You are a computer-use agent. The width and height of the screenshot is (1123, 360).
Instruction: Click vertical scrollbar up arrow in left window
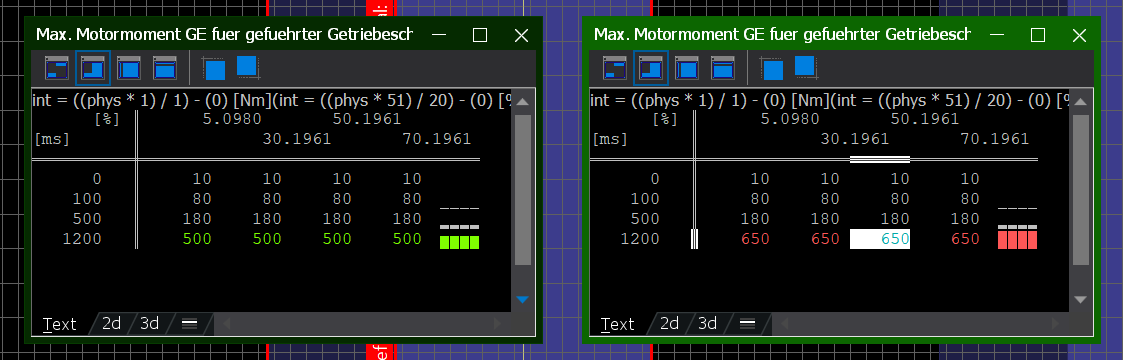(x=523, y=102)
